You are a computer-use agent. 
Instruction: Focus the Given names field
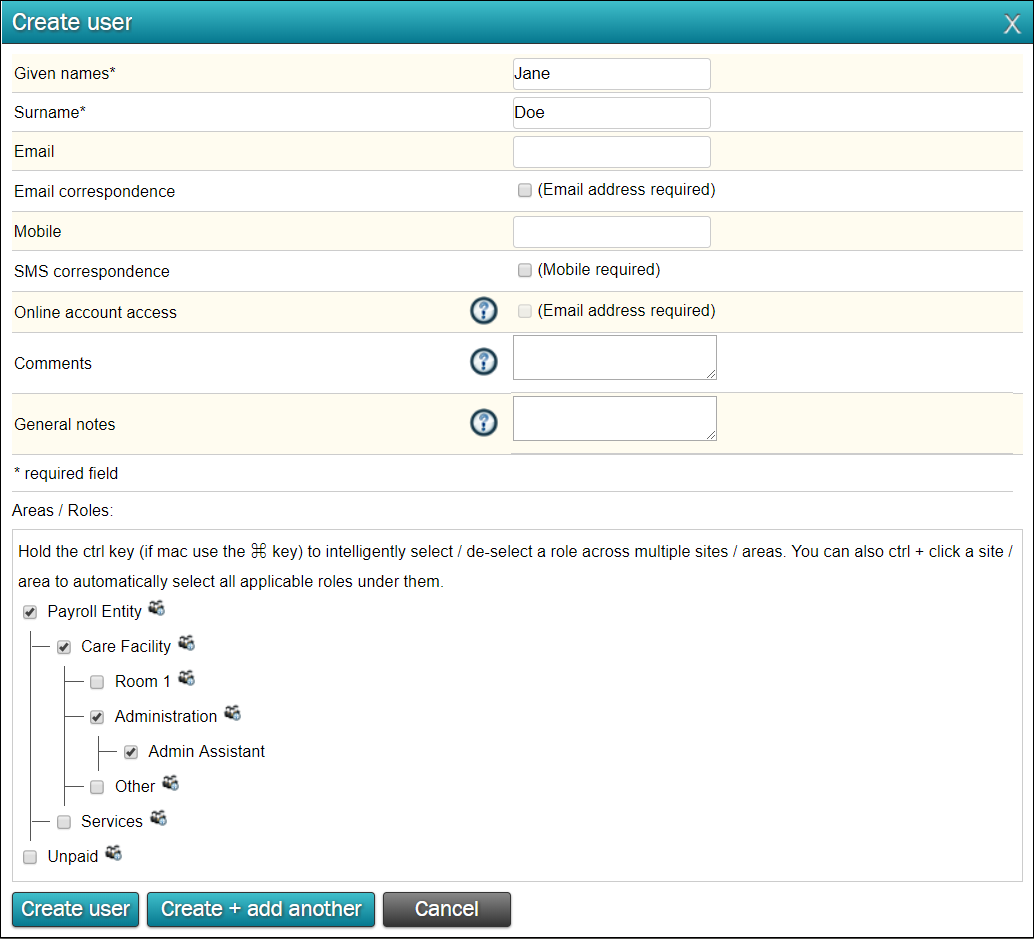click(611, 74)
